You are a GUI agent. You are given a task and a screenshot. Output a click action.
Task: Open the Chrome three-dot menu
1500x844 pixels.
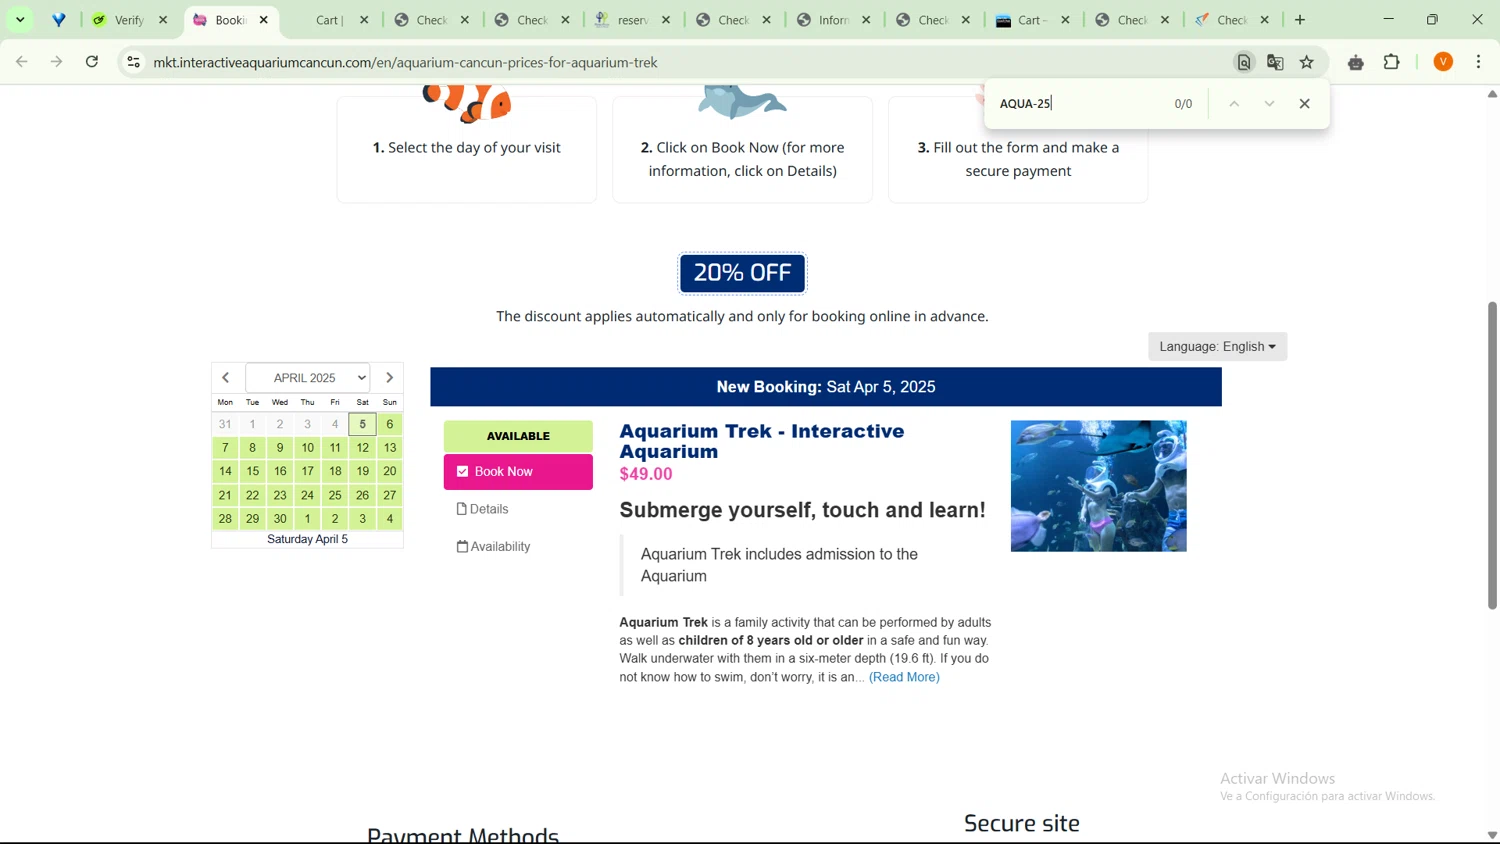1479,62
